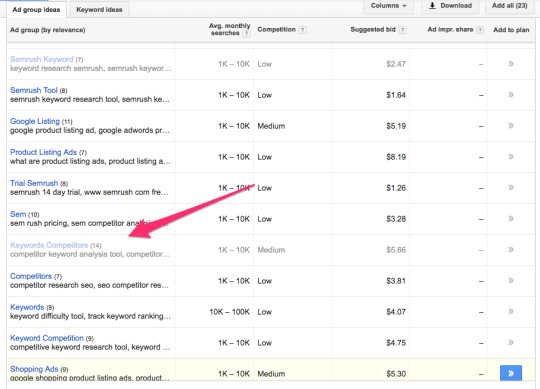Screen dimensions: 540x389
Task: Add Semrush Tool group to plan
Action: (511, 95)
